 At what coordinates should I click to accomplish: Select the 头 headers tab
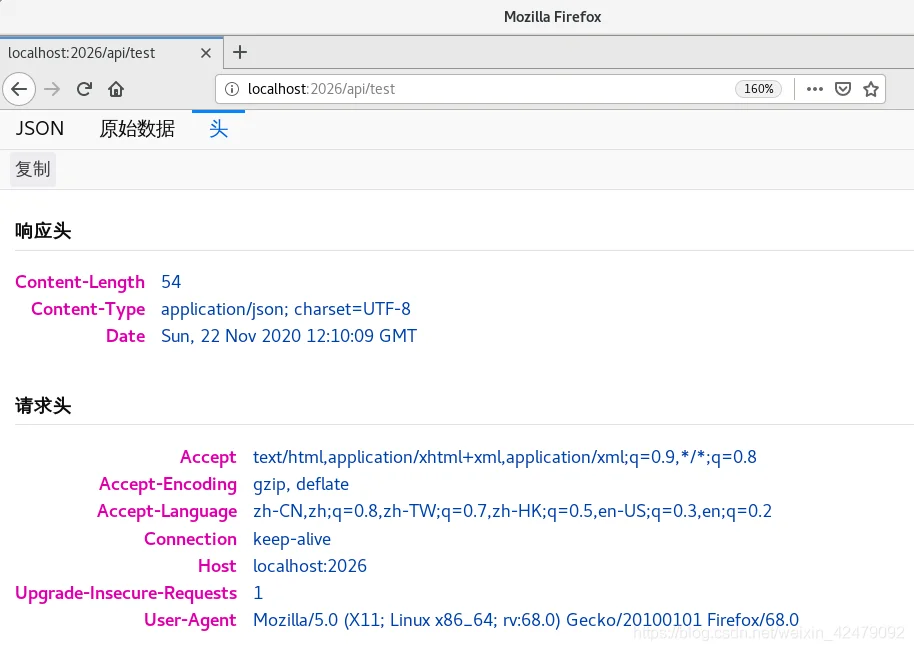point(219,129)
